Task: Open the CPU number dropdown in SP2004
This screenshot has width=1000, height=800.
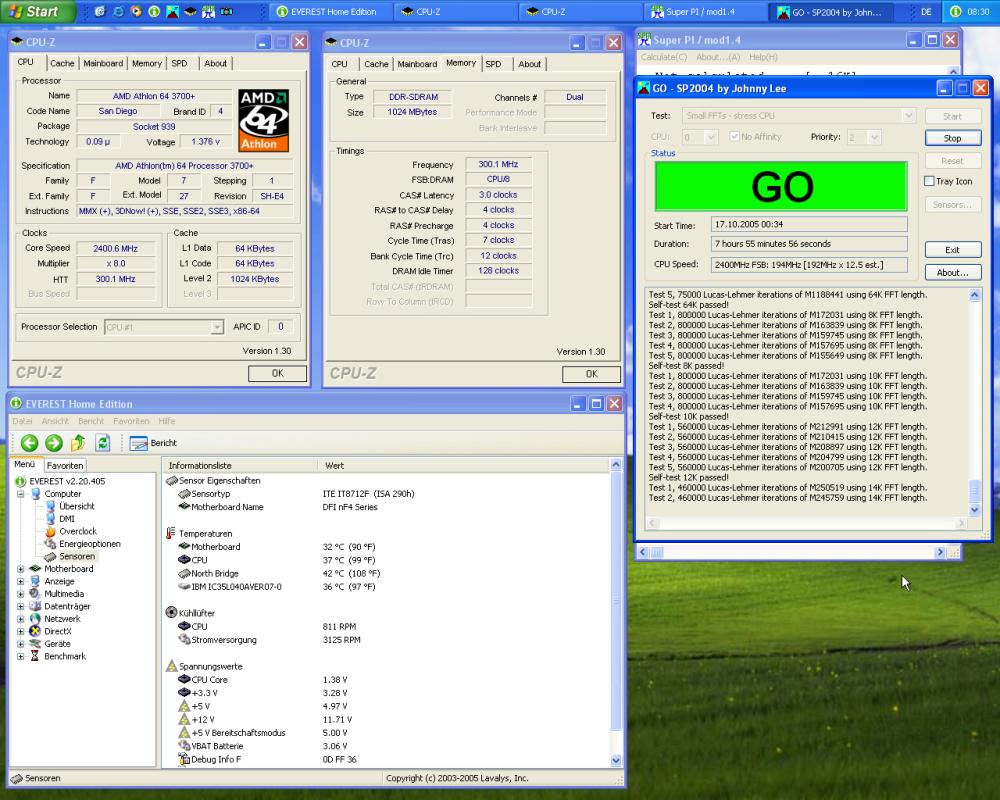Action: tap(712, 137)
